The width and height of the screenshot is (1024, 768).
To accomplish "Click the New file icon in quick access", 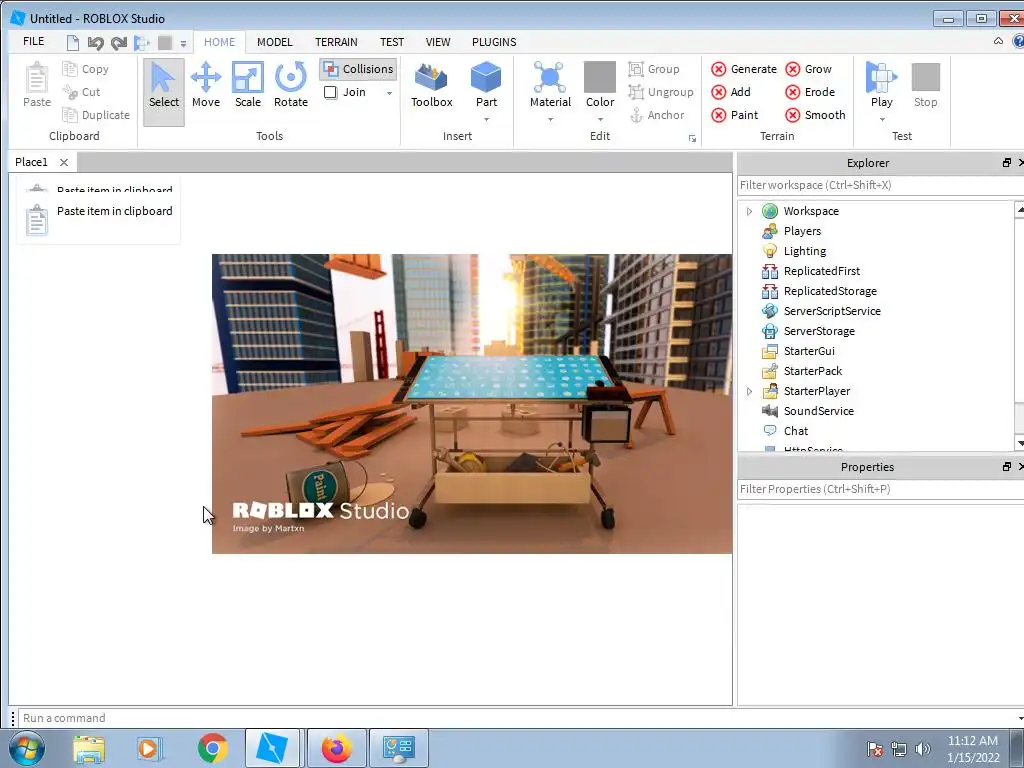I will point(72,43).
